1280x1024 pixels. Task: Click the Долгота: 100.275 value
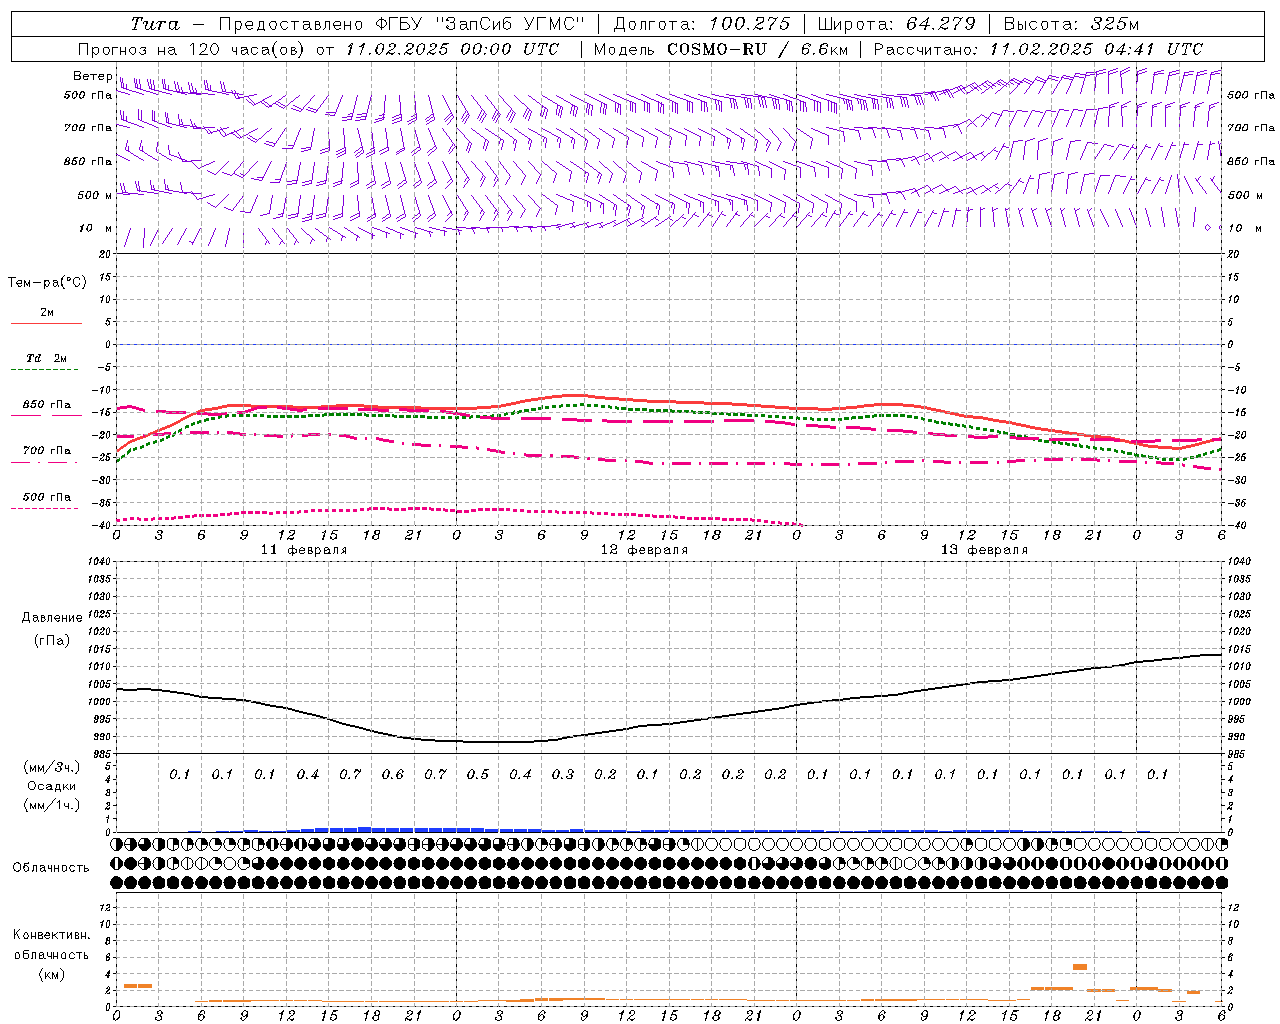coord(701,24)
